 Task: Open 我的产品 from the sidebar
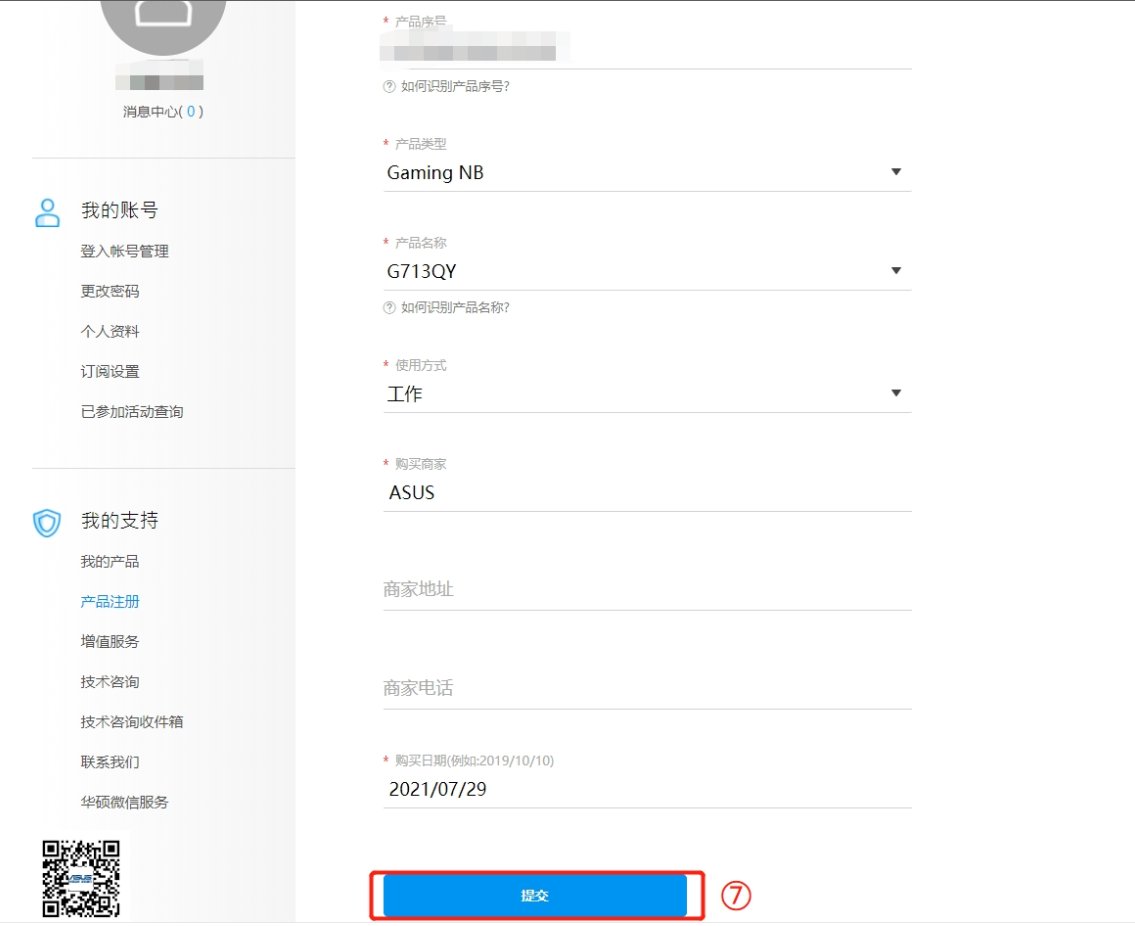point(110,561)
